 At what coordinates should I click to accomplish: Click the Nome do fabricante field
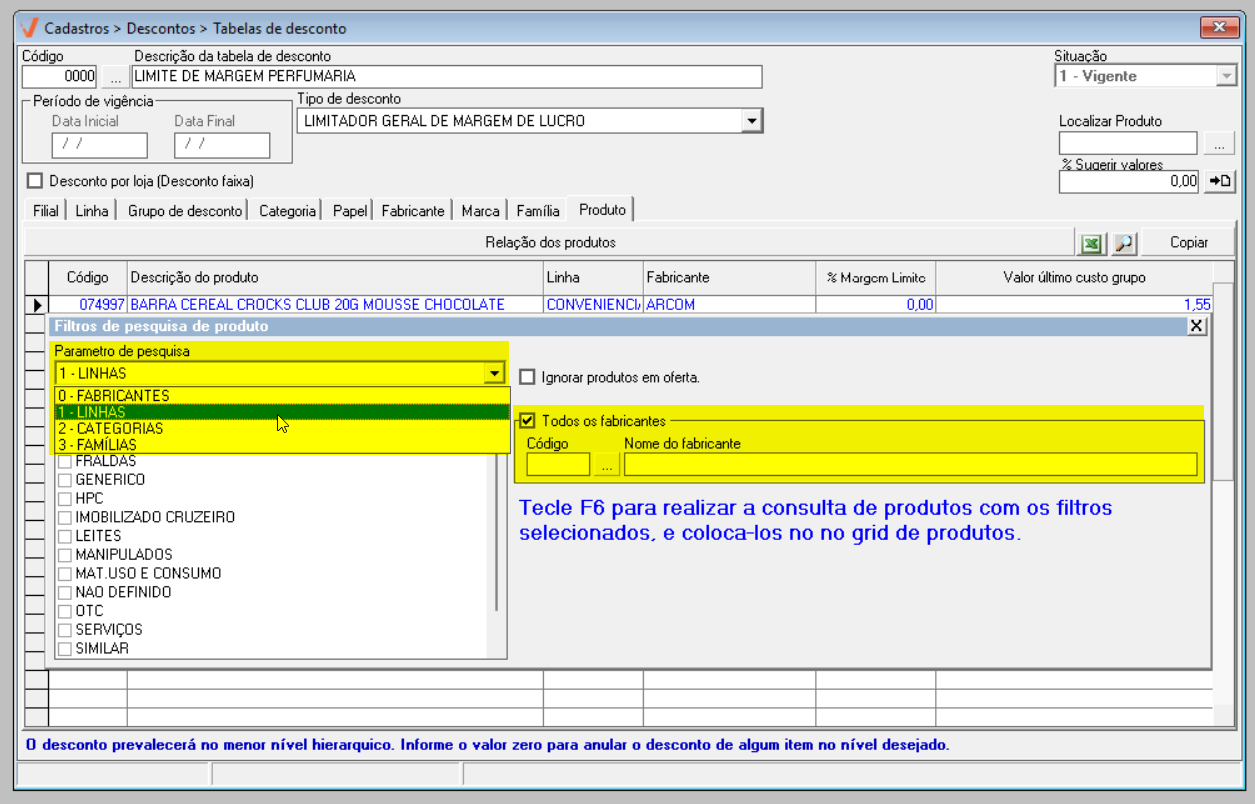click(x=909, y=465)
